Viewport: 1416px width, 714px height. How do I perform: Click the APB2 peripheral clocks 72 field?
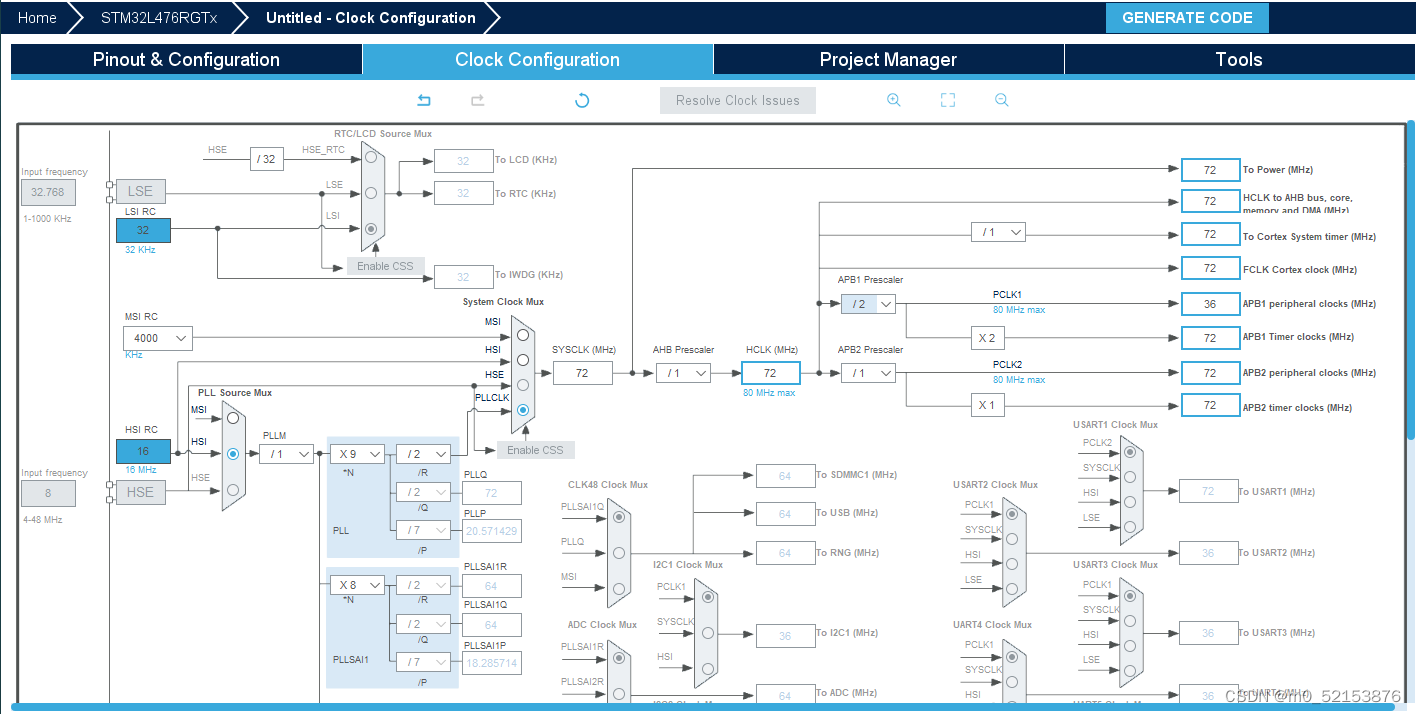1209,373
